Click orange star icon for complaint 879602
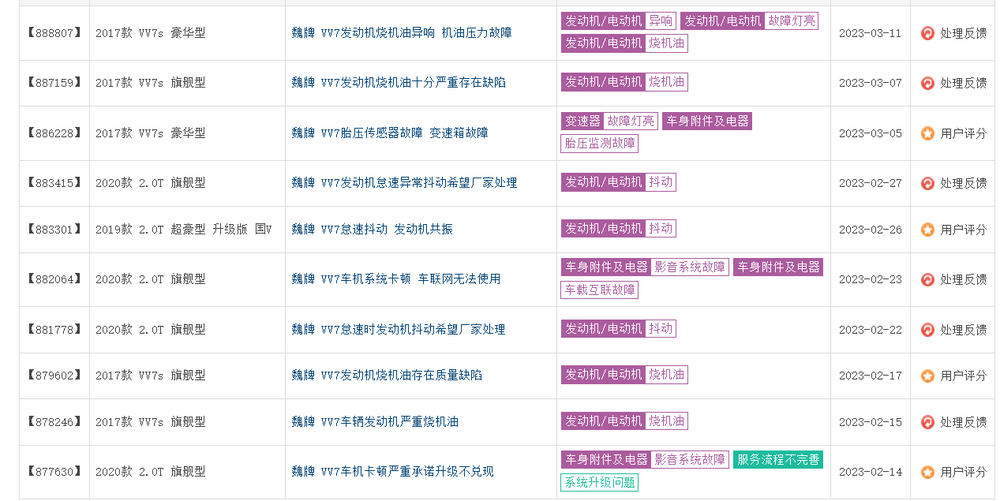Image resolution: width=1000 pixels, height=501 pixels. tap(927, 375)
